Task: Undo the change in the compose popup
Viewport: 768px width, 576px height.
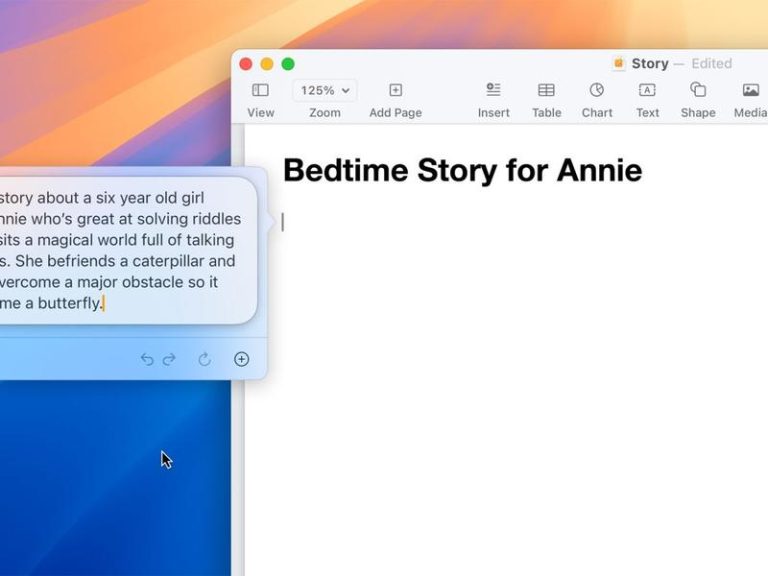Action: [x=147, y=360]
